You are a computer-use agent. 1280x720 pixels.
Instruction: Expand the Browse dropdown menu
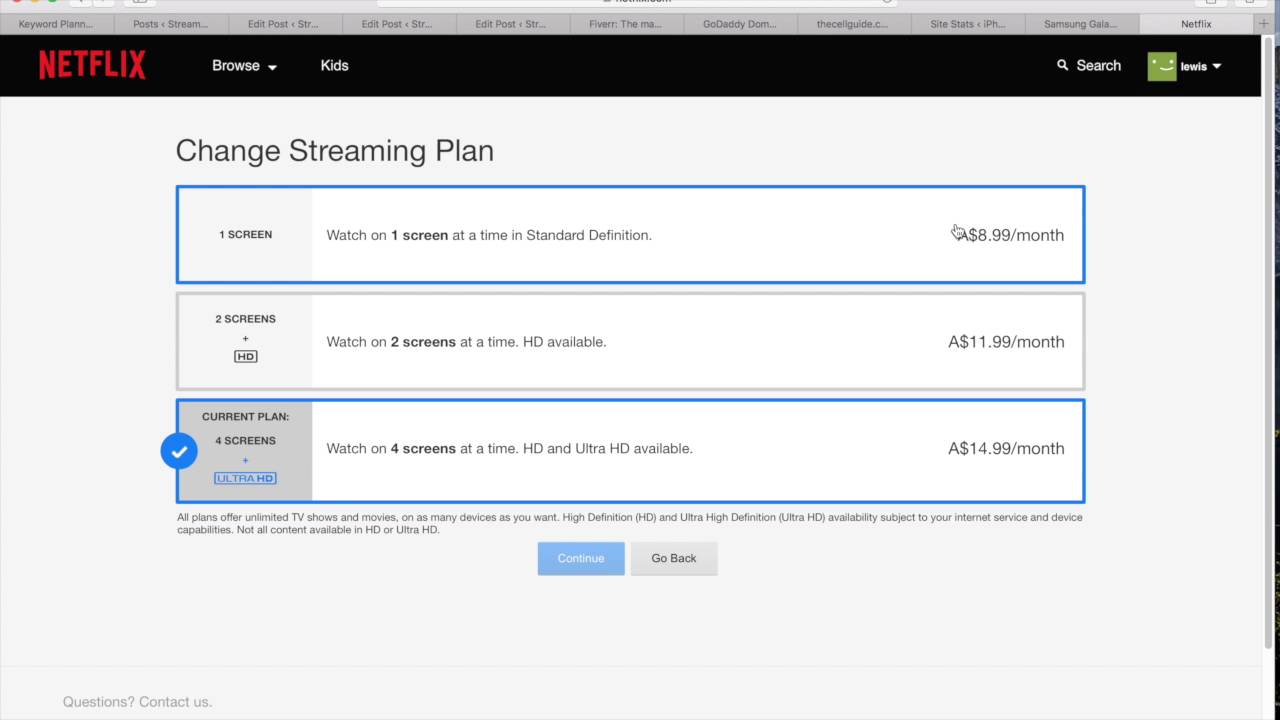point(244,66)
